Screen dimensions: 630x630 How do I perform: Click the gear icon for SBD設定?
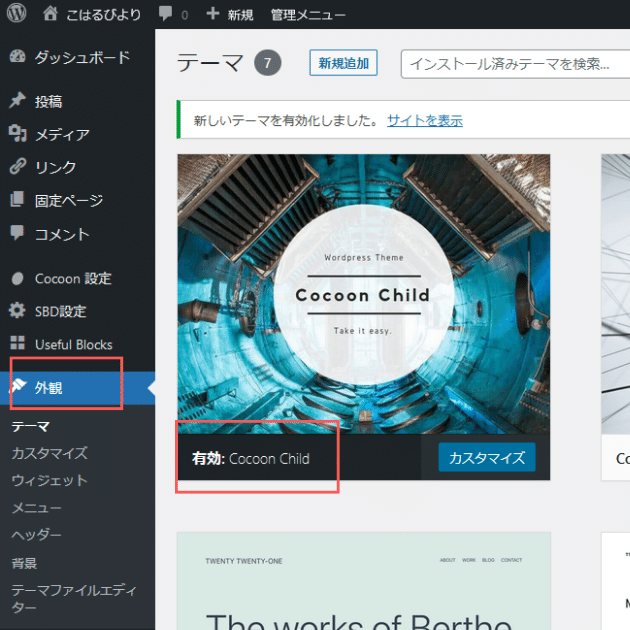(x=17, y=310)
